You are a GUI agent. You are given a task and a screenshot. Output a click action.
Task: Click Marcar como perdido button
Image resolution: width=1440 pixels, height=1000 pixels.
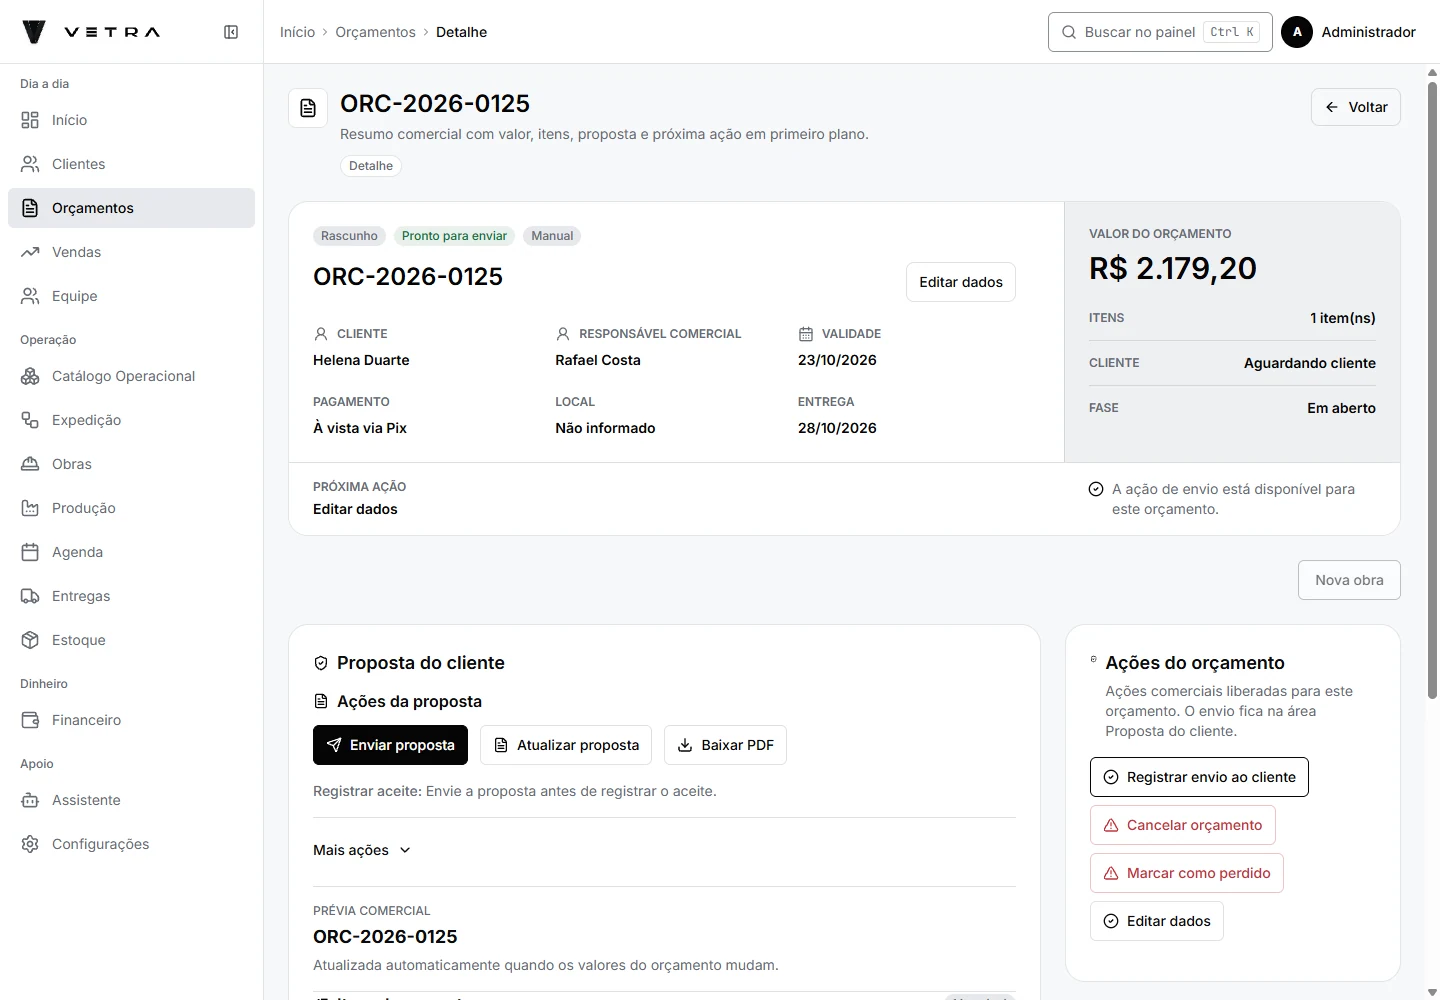[1187, 873]
